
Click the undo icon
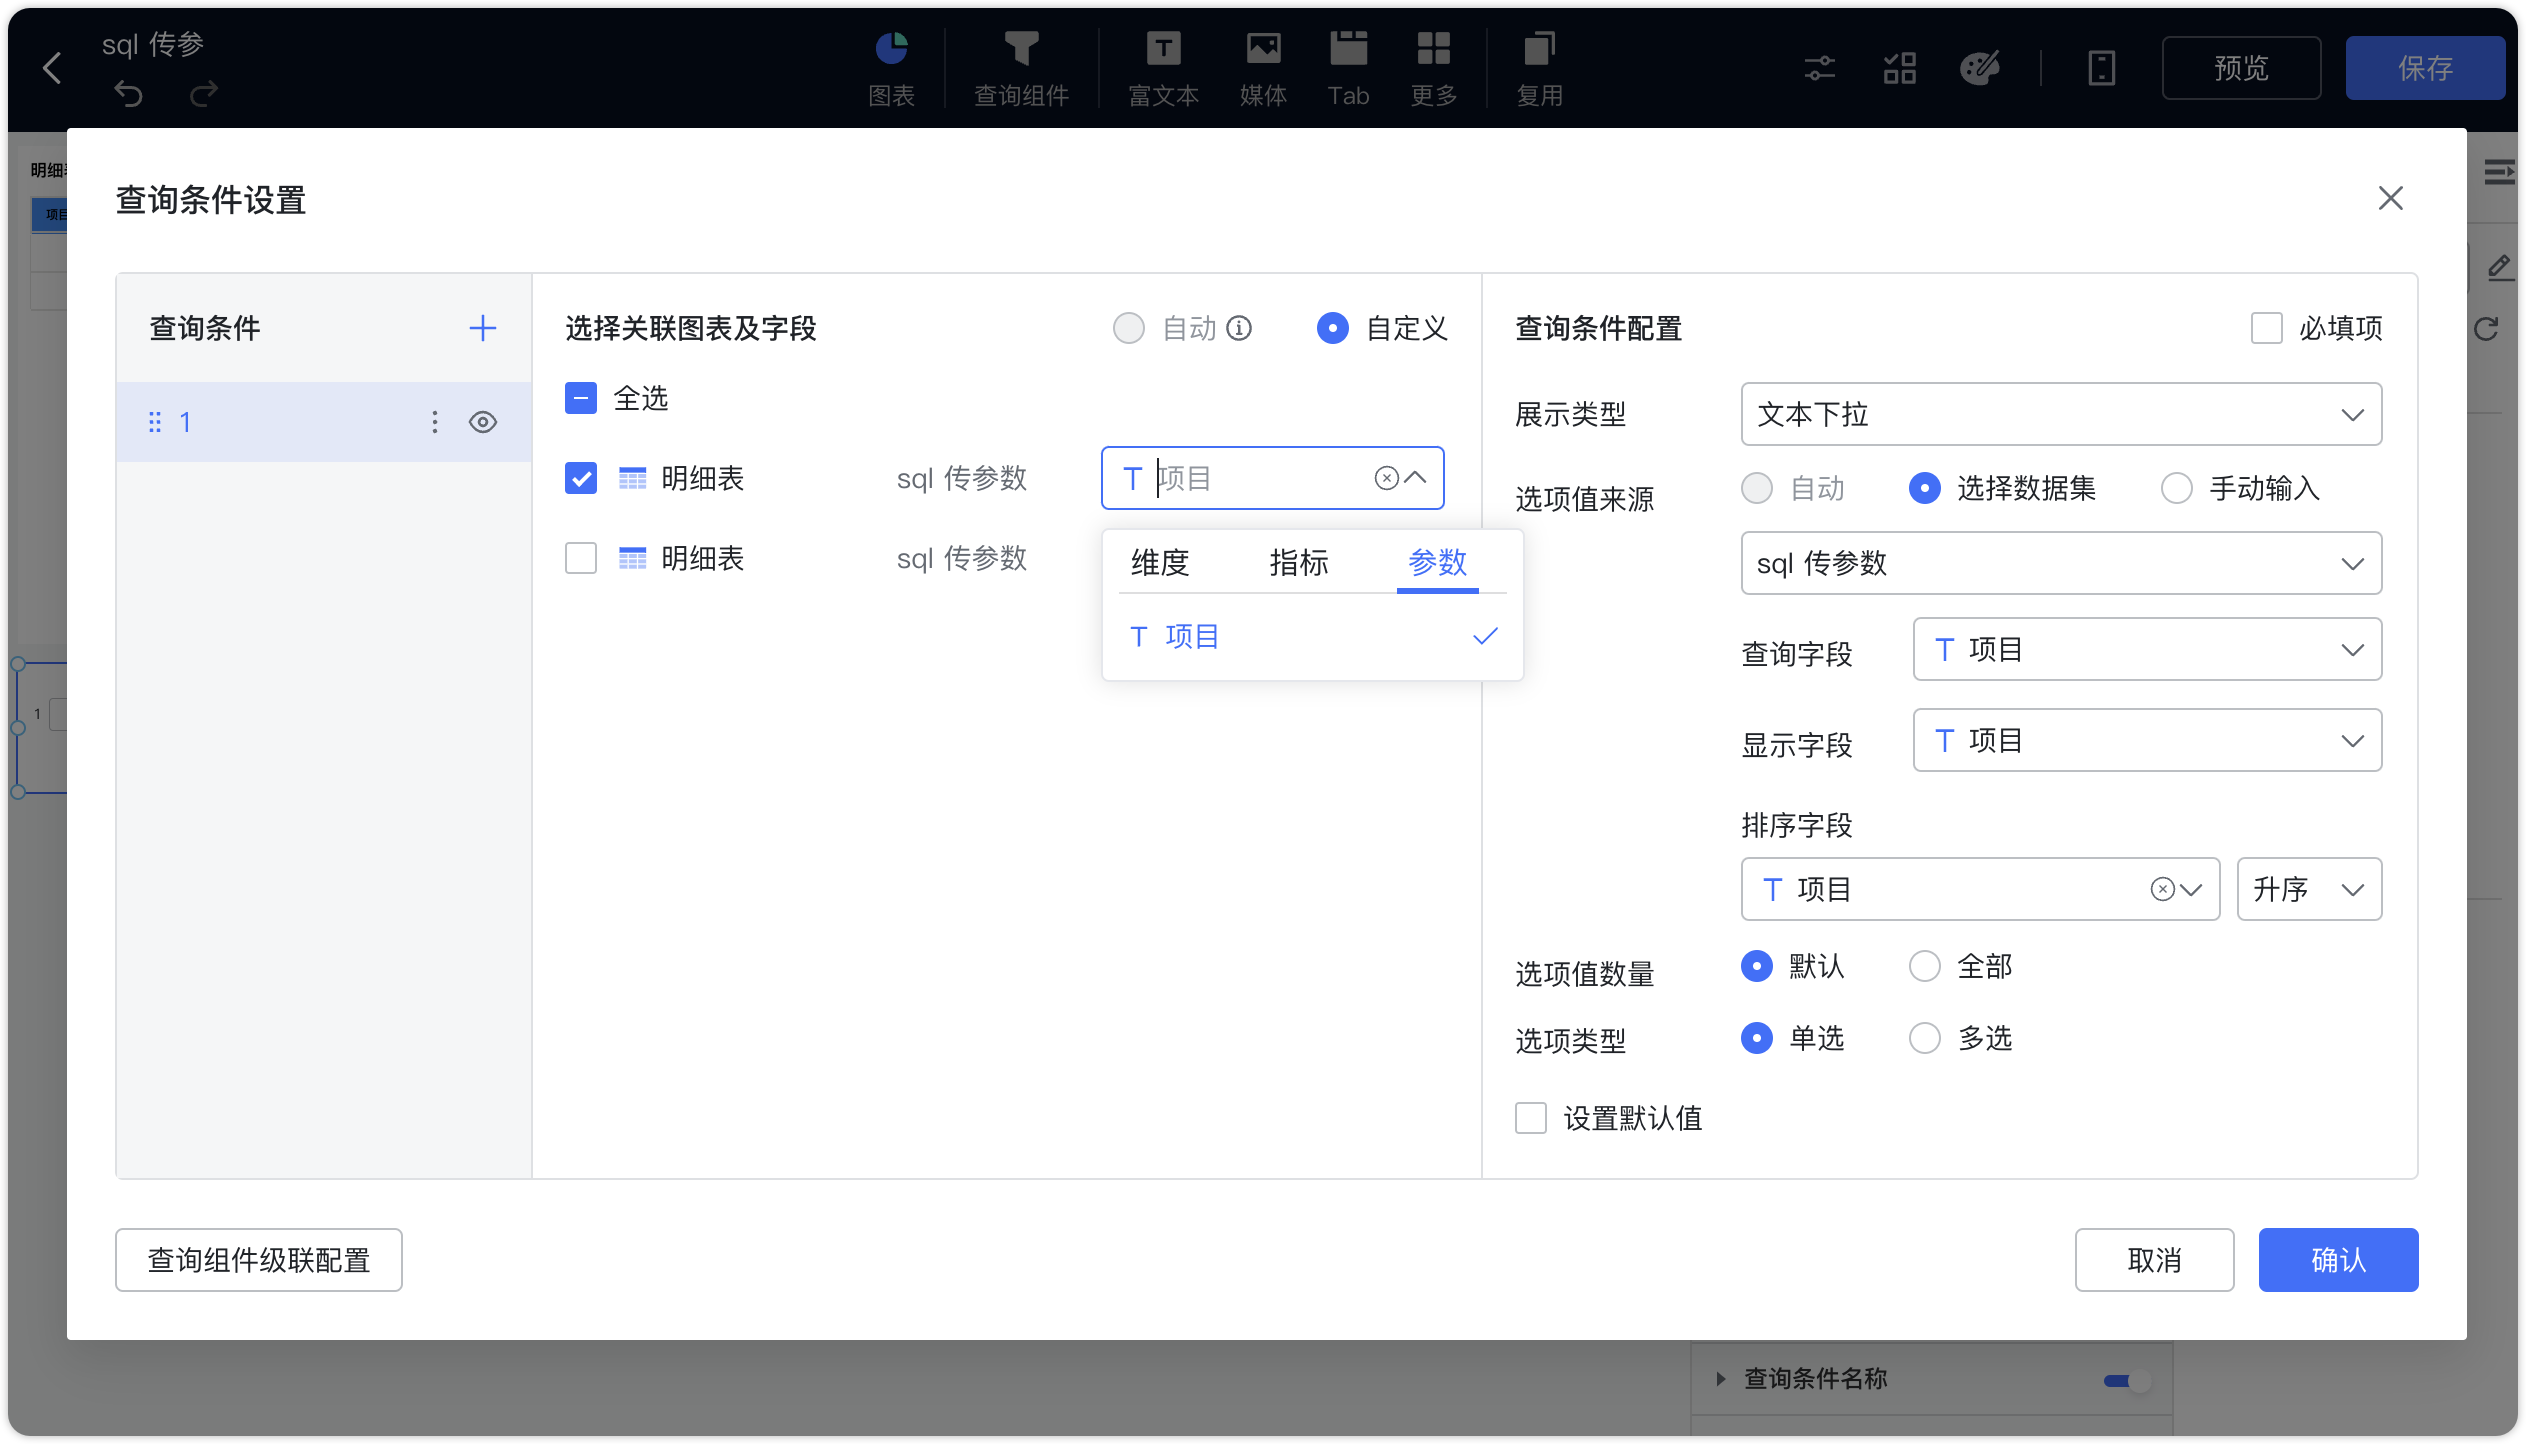129,94
